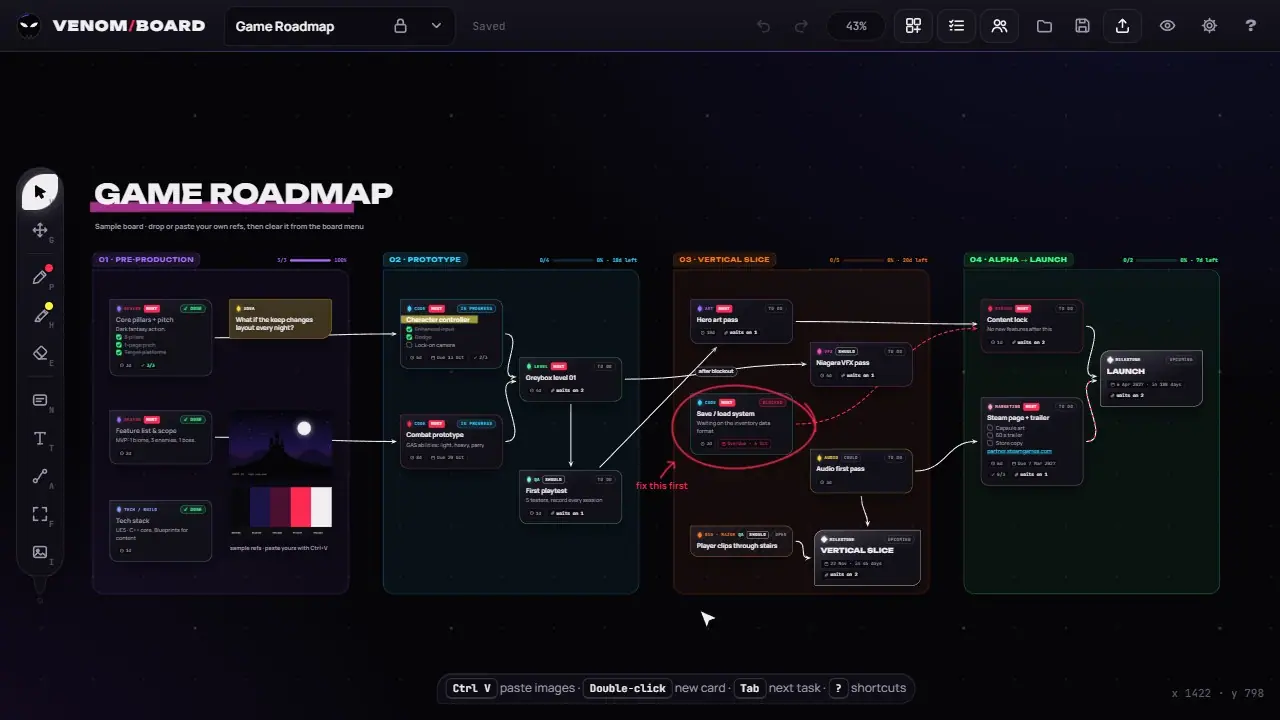Open the collaborators panel
The image size is (1280, 720).
tap(999, 26)
